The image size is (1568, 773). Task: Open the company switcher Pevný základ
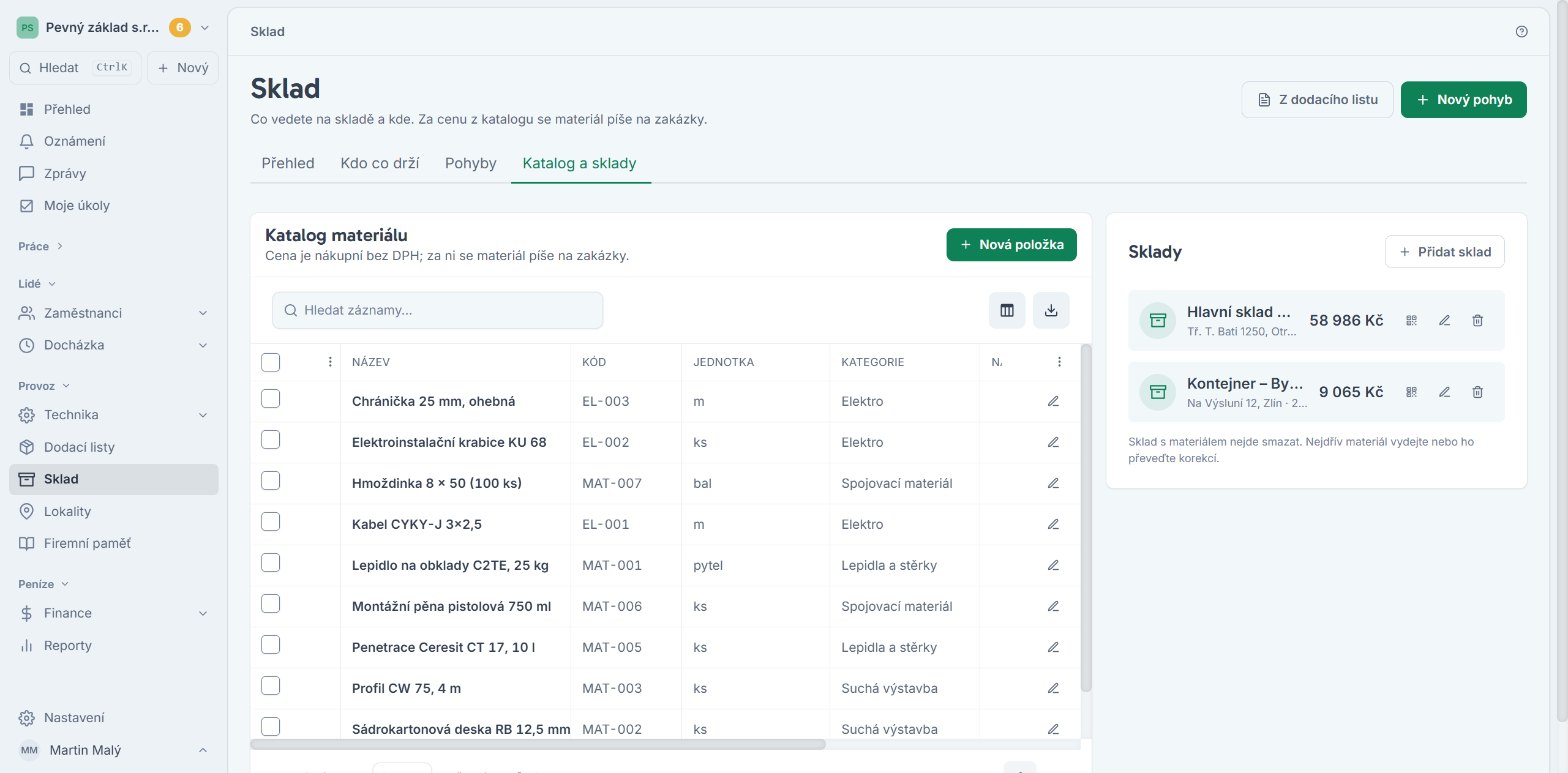[x=114, y=28]
